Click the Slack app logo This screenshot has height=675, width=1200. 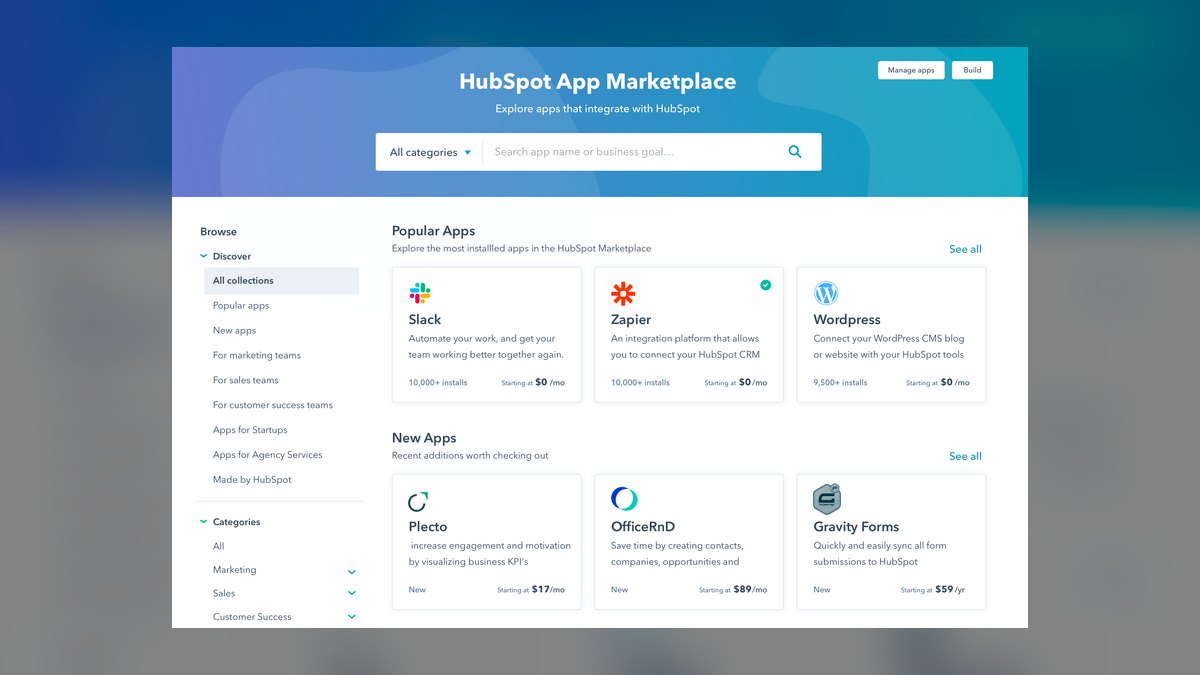tap(420, 293)
